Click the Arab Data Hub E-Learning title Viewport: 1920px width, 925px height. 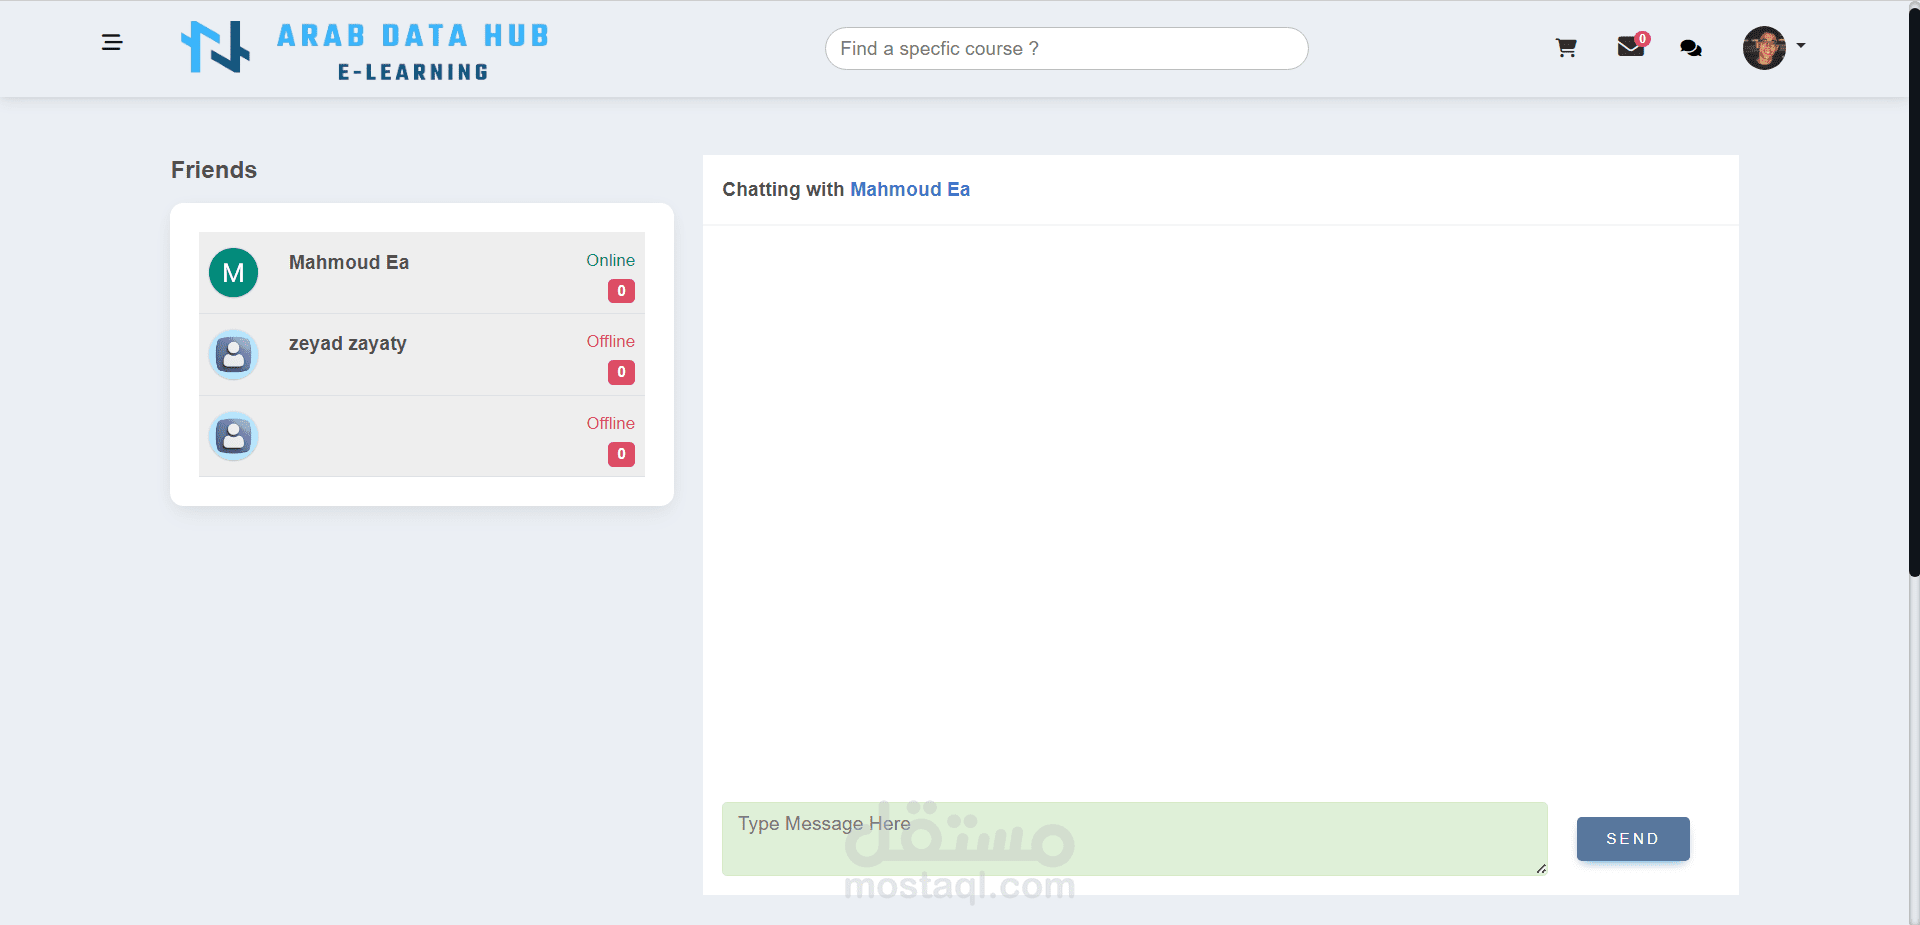point(413,51)
